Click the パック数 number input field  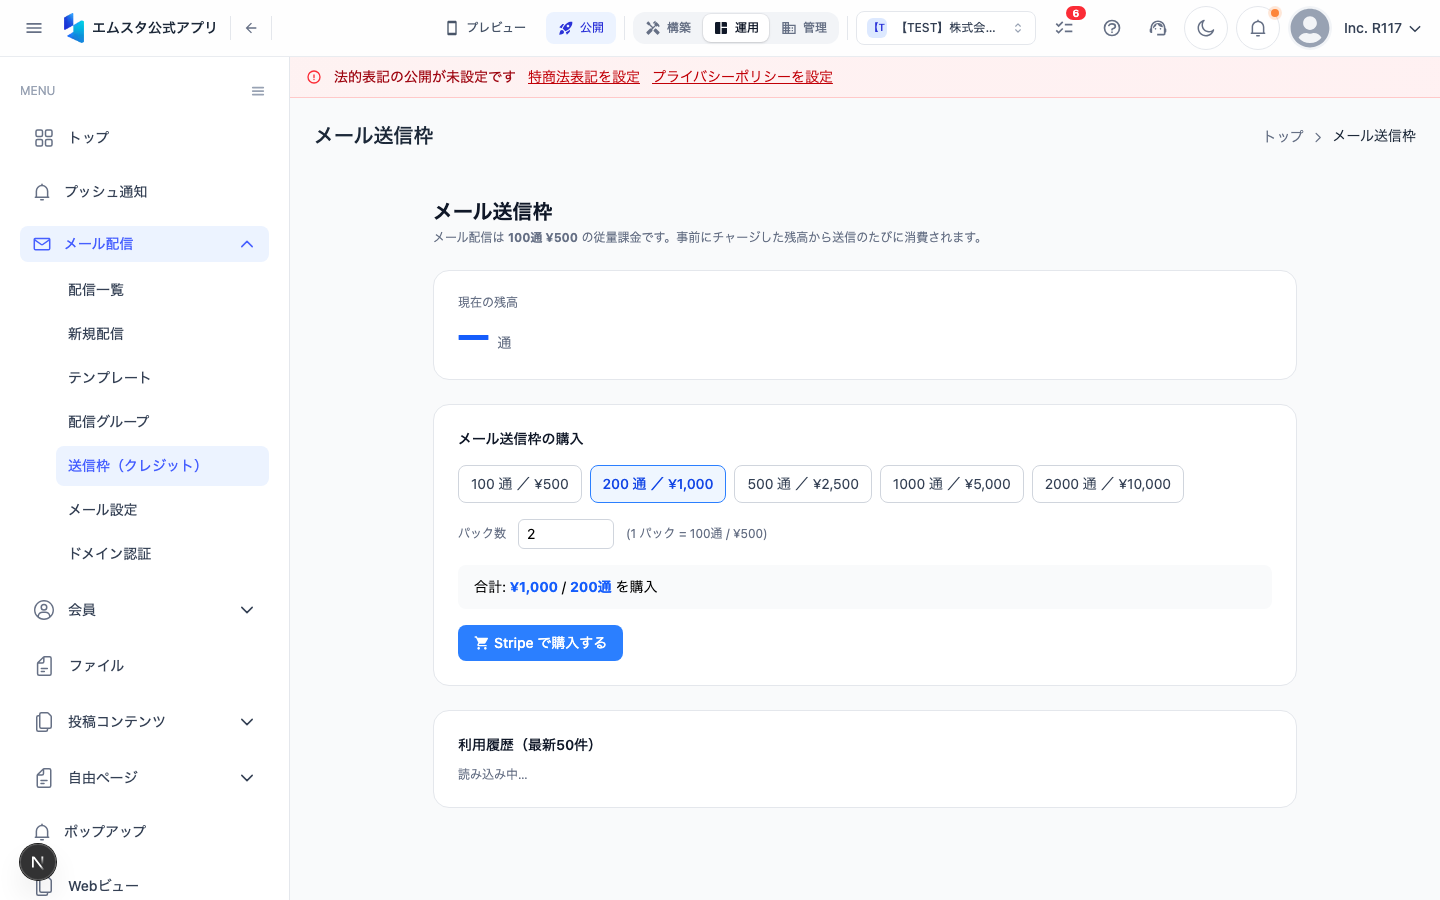(x=566, y=534)
